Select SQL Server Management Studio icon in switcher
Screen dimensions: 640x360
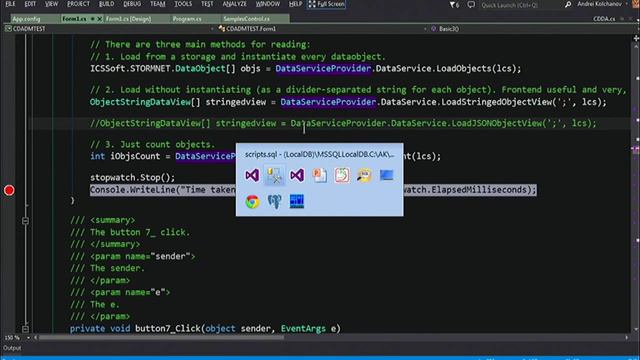tap(274, 176)
